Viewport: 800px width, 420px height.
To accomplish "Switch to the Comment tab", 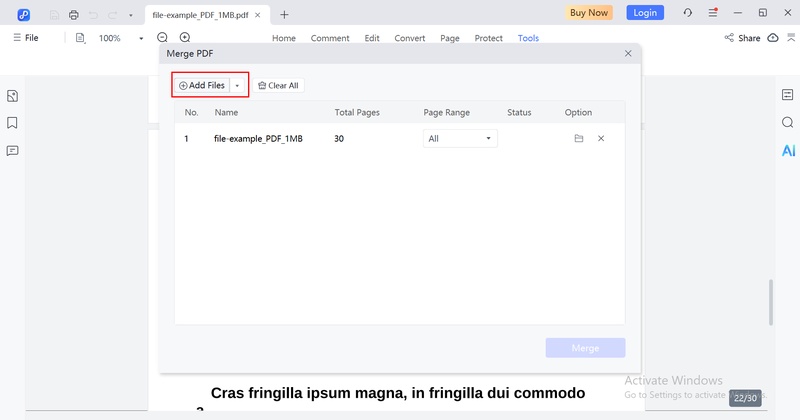I will point(330,38).
